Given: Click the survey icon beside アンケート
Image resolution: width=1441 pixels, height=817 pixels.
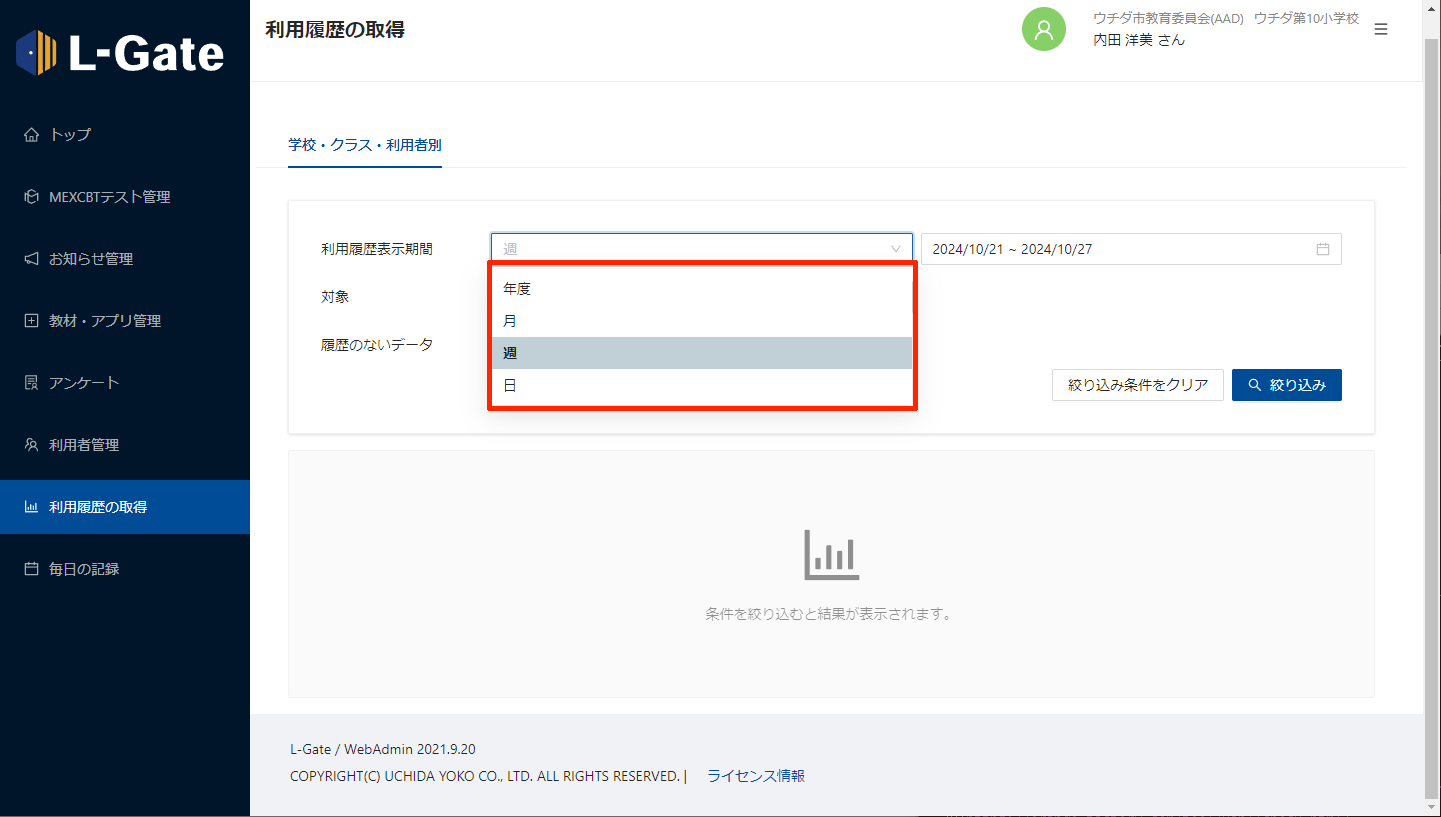Looking at the screenshot, I should [31, 383].
